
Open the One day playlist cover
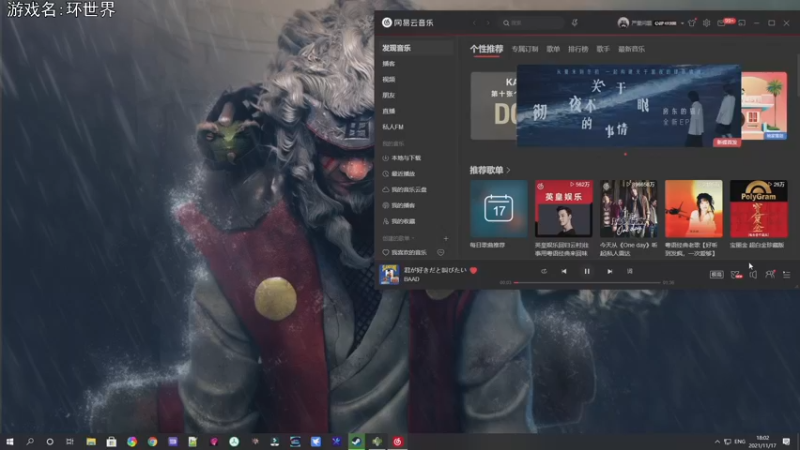(x=629, y=208)
